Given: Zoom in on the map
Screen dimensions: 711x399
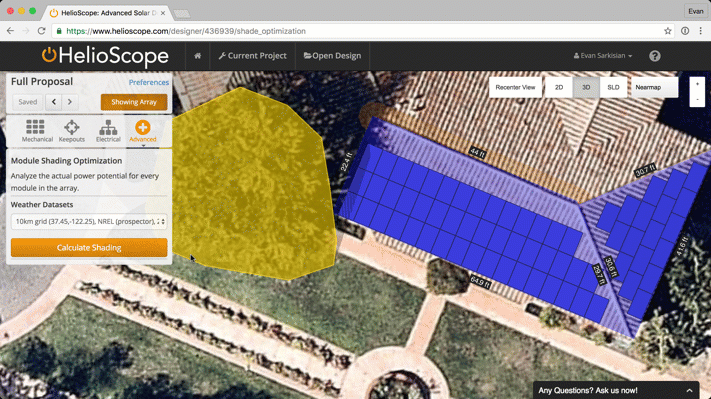Looking at the screenshot, I should (697, 84).
